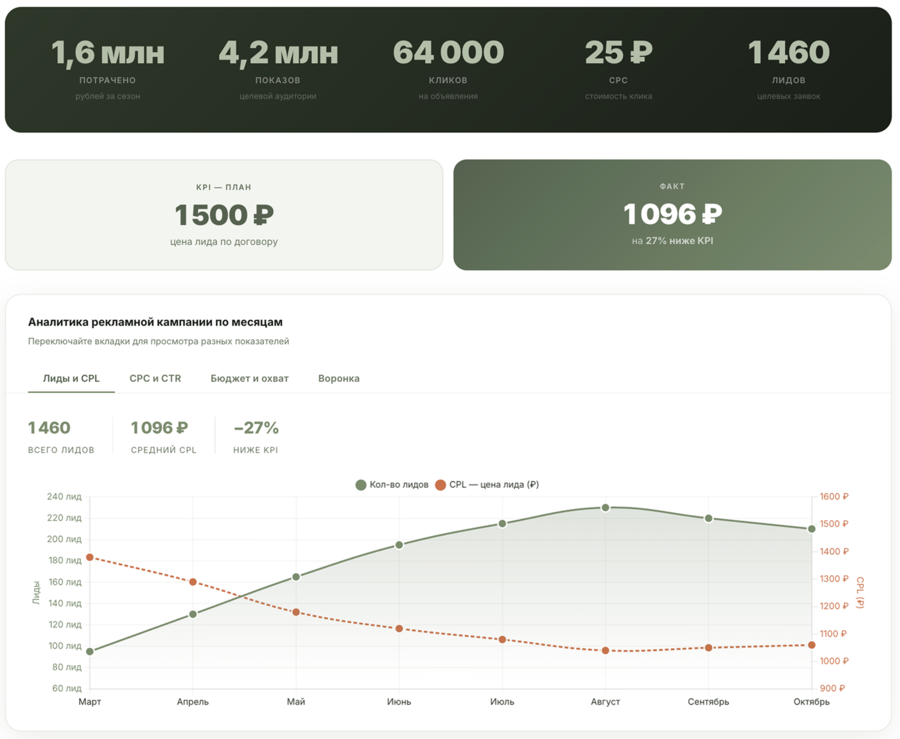Toggle the CPL — цена лида legend series
The image size is (900, 739).
[487, 485]
